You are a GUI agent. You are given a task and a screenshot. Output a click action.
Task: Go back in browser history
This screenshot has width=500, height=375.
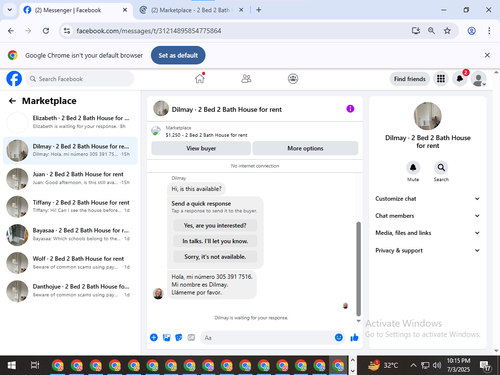(11, 31)
